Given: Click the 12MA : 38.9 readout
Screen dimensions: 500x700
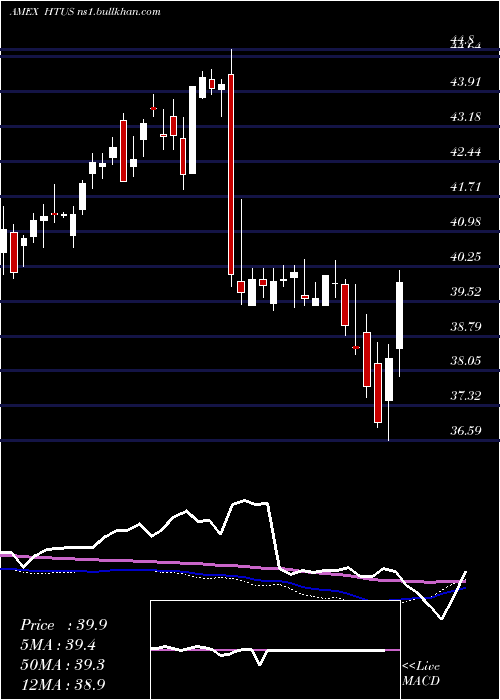Looking at the screenshot, I should point(62,684).
